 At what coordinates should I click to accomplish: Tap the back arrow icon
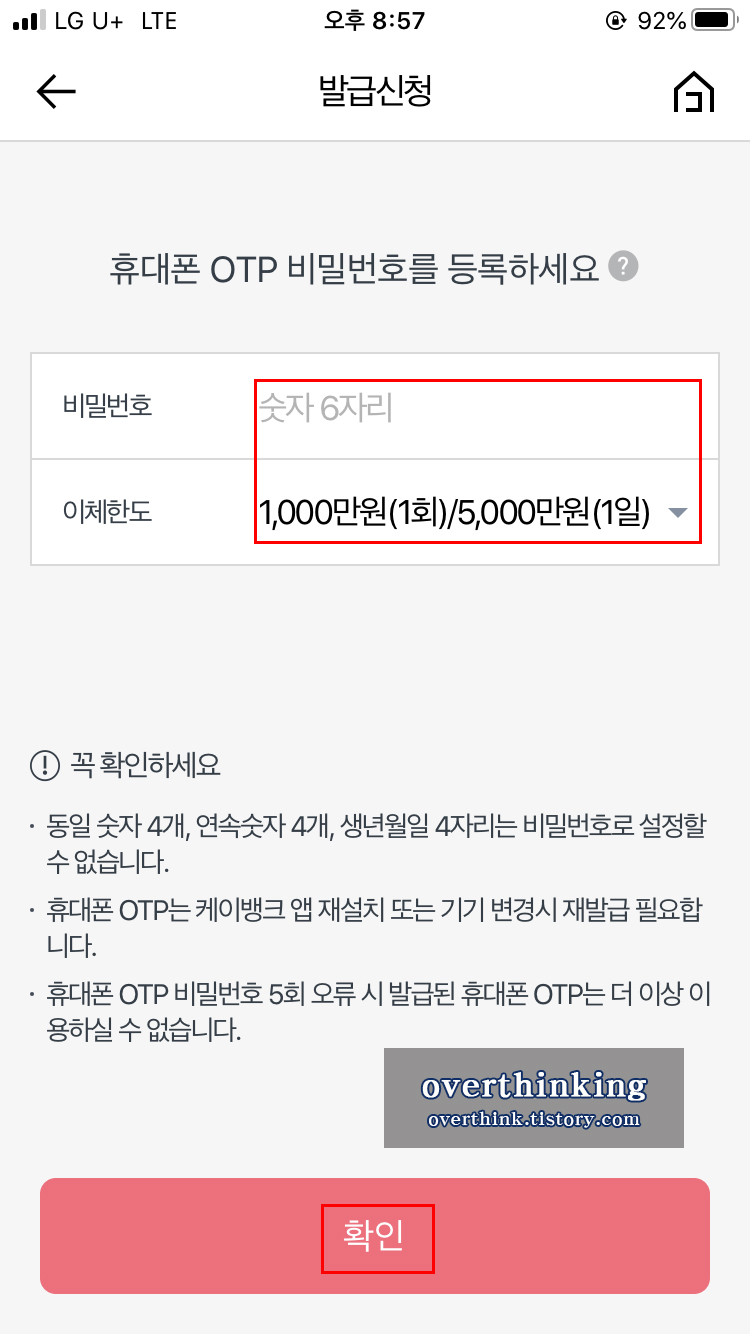click(56, 92)
